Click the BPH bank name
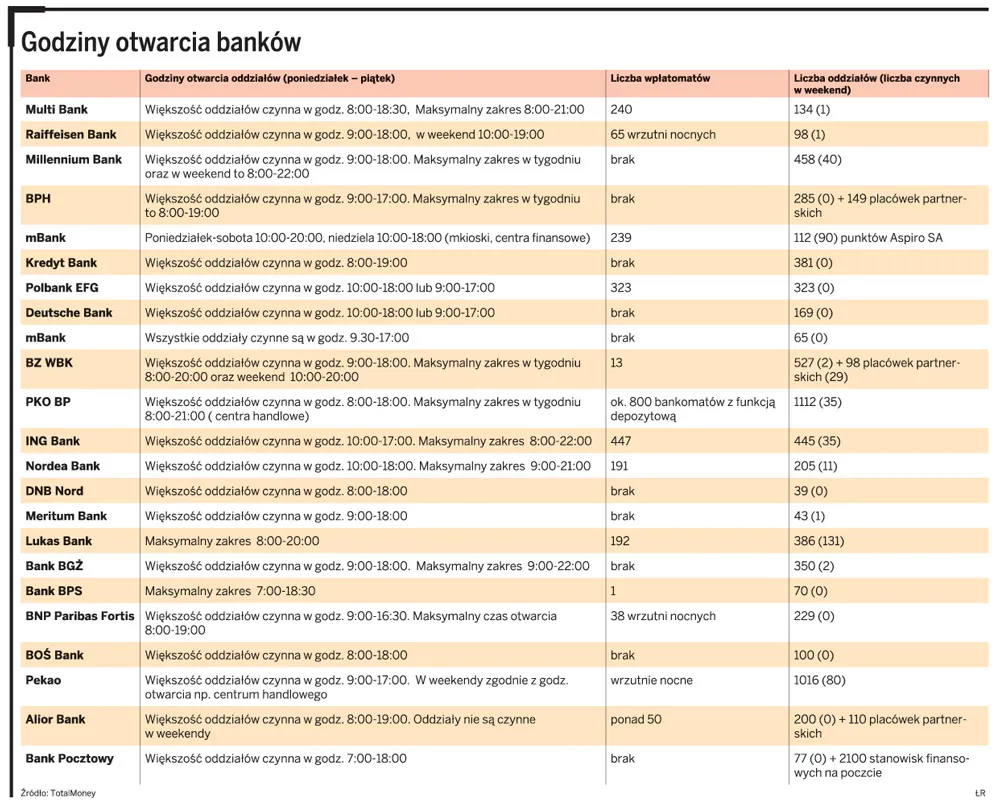 (38, 198)
